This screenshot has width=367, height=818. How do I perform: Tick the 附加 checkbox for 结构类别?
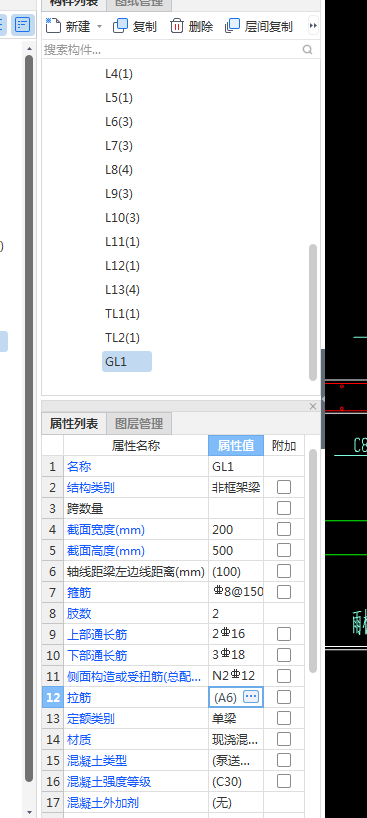pos(284,487)
